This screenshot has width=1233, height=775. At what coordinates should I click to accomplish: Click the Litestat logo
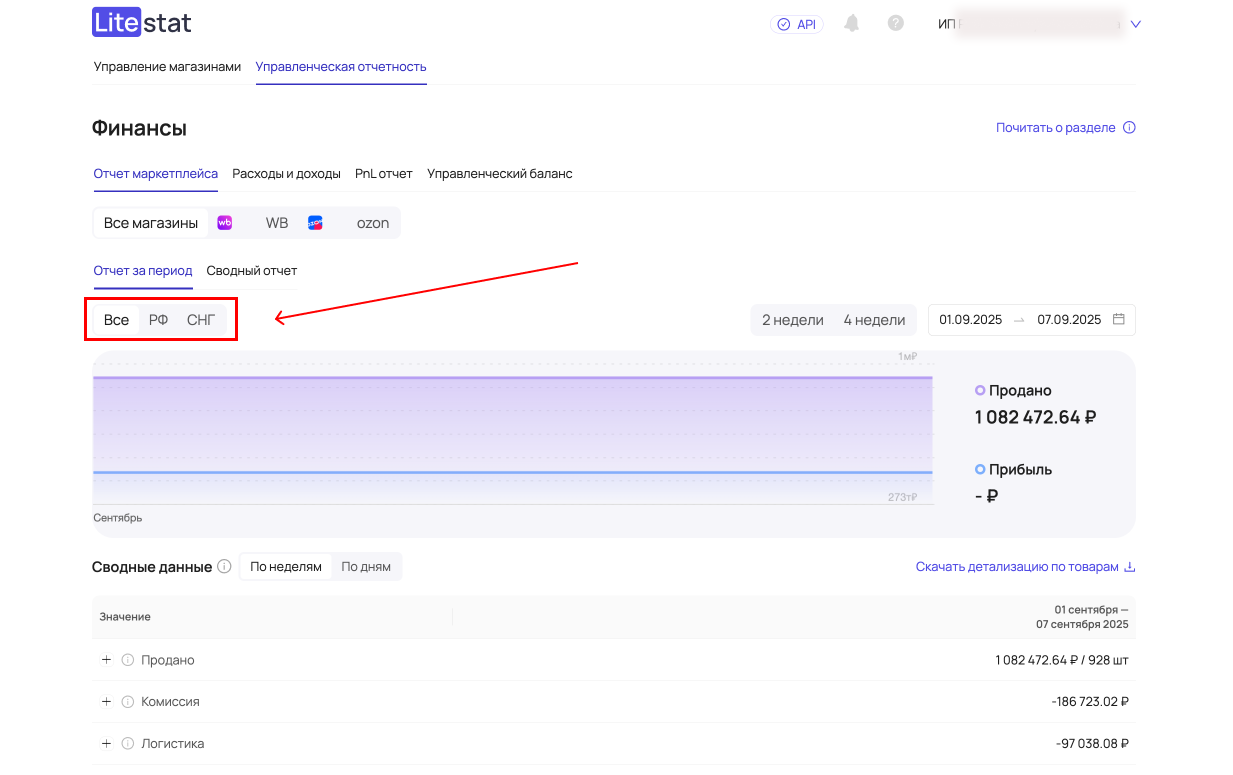141,23
